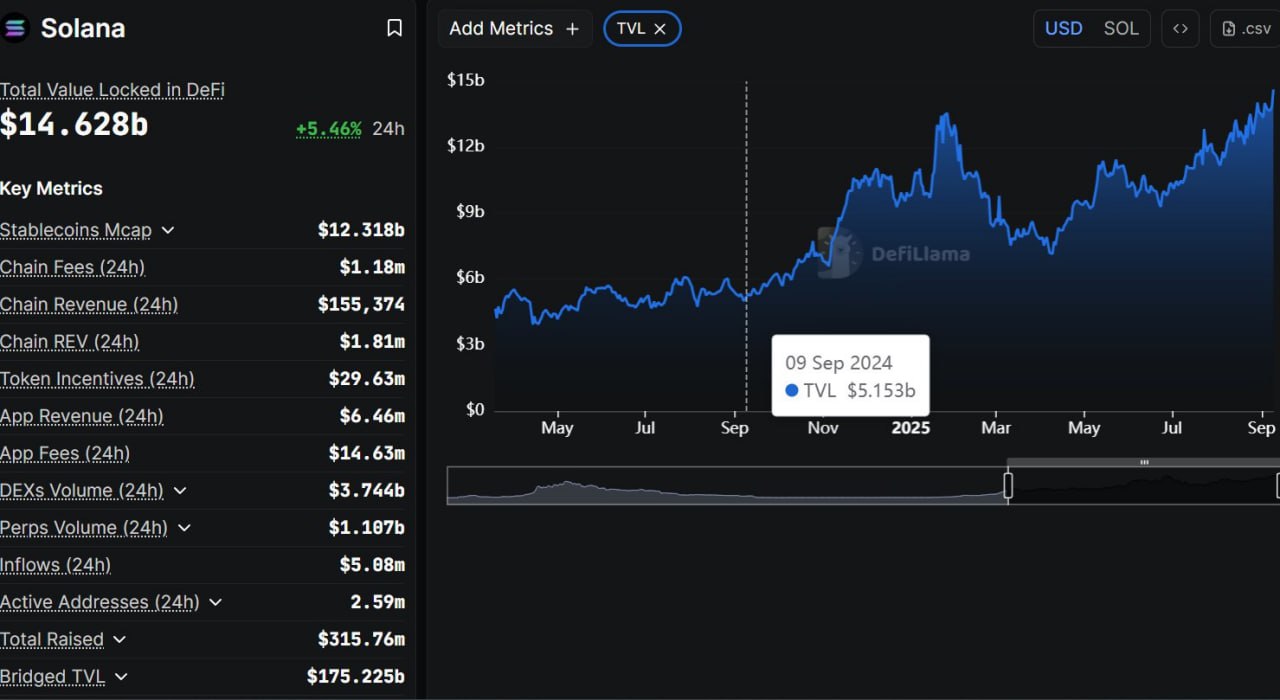Select the TVL metric chip

631,29
